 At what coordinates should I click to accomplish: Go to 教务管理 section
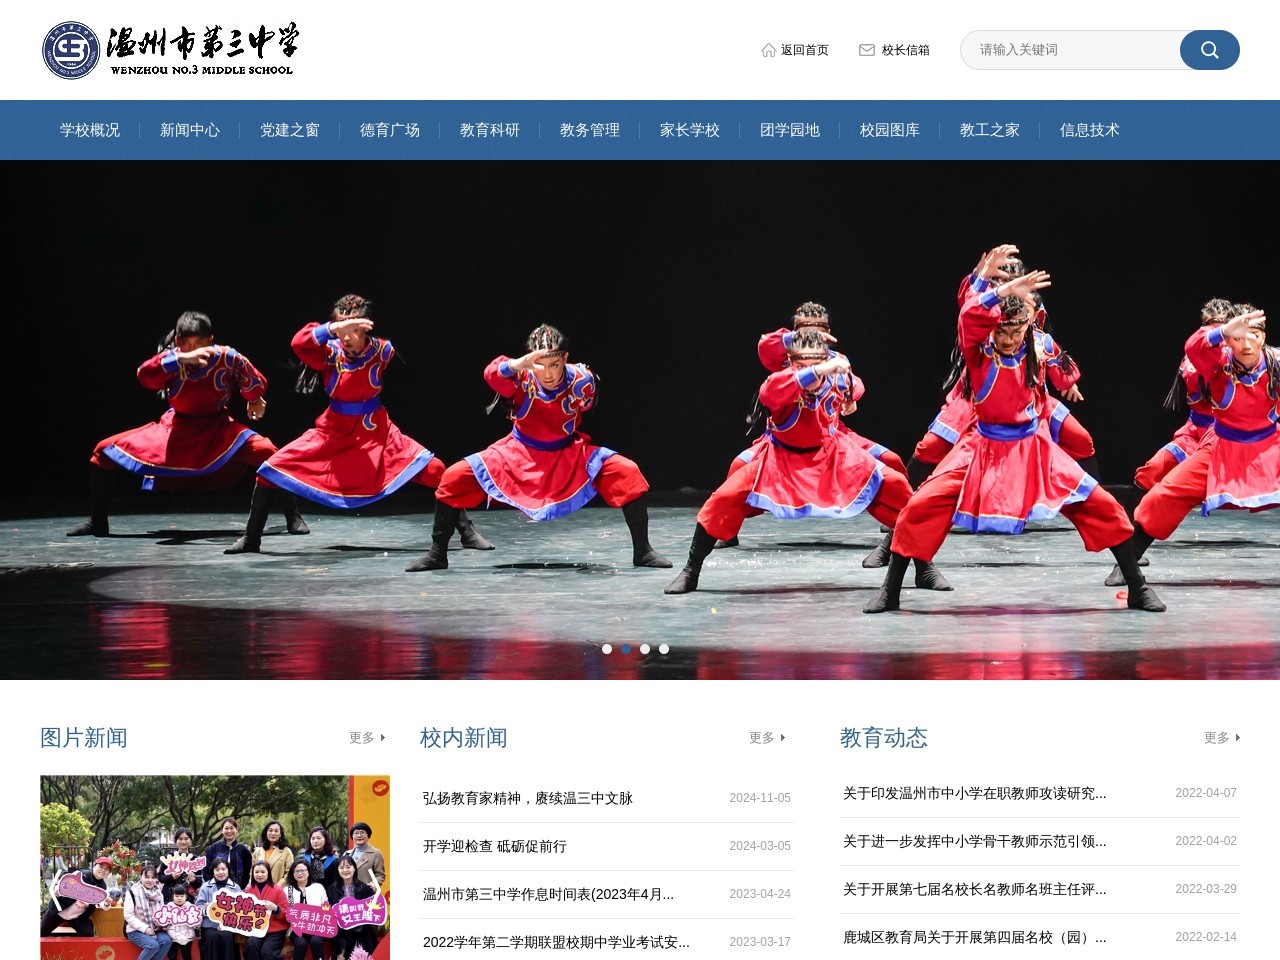pos(590,130)
